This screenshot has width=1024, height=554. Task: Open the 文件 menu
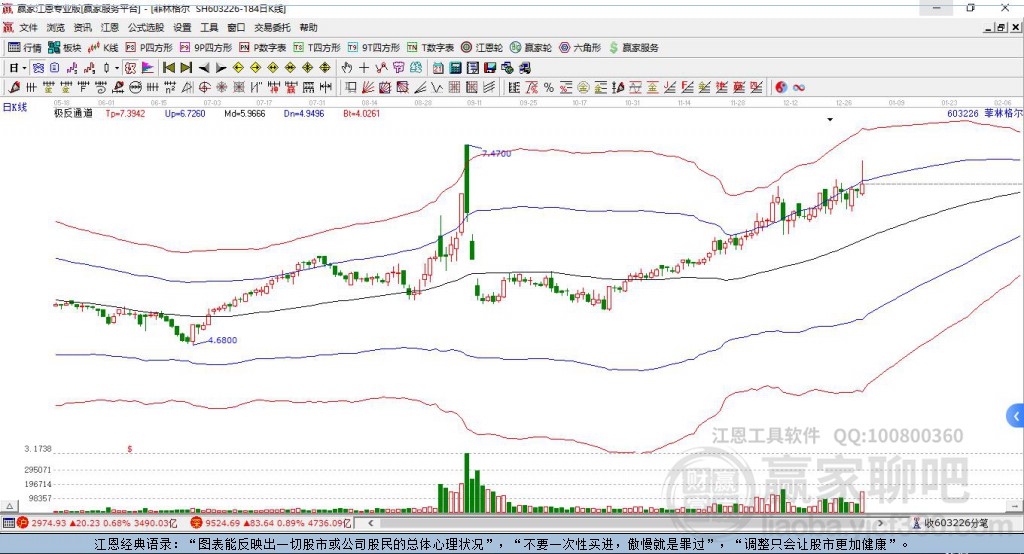click(x=28, y=27)
